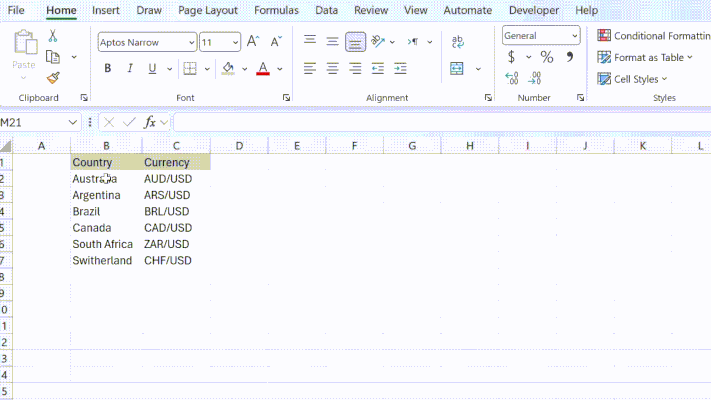
Task: Click the Increase Indent icon
Action: click(x=400, y=68)
